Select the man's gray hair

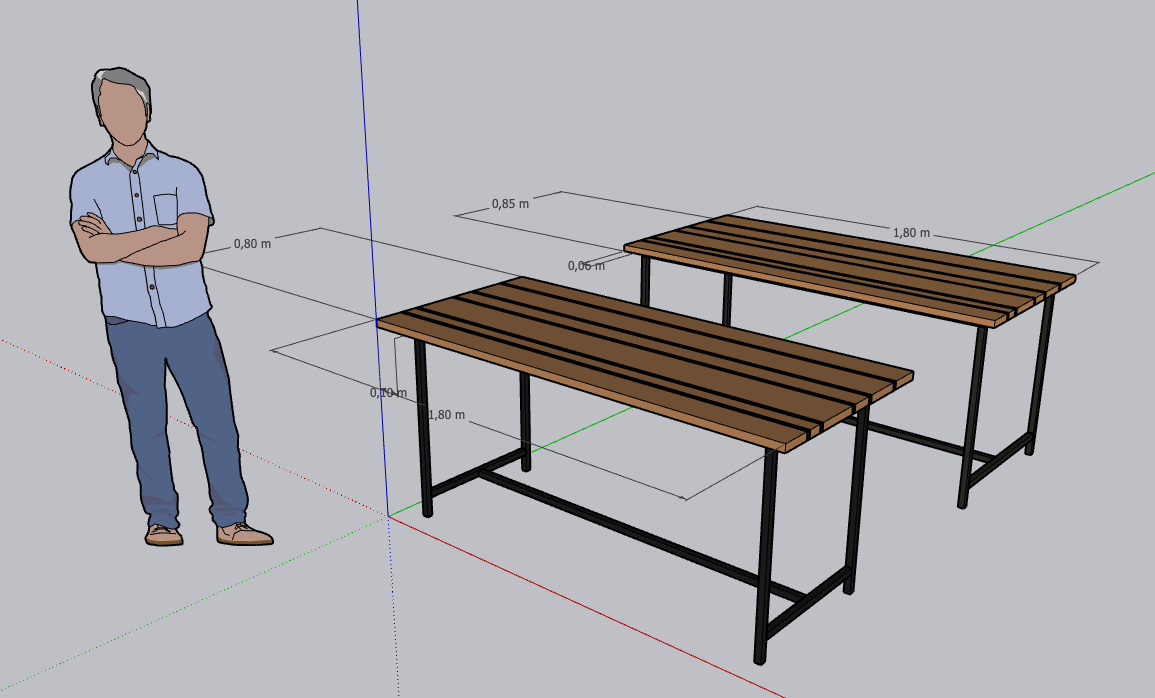point(122,85)
